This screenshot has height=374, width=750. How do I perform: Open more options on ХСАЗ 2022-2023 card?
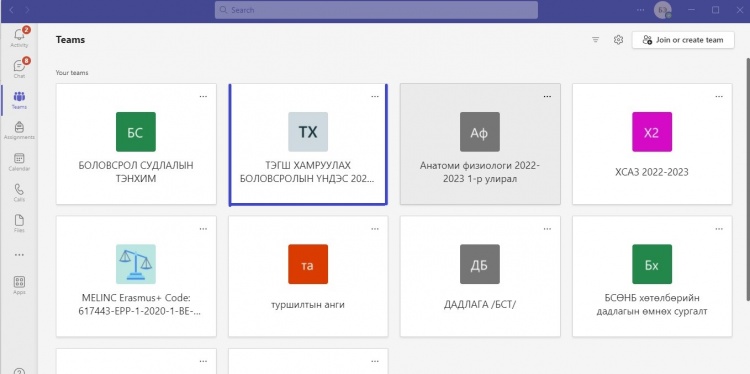[719, 96]
